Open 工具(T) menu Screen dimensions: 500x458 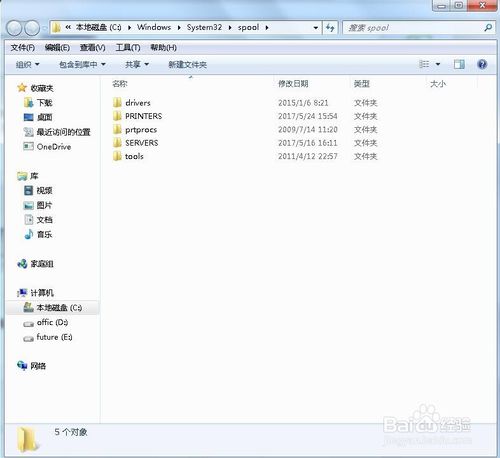coord(128,48)
